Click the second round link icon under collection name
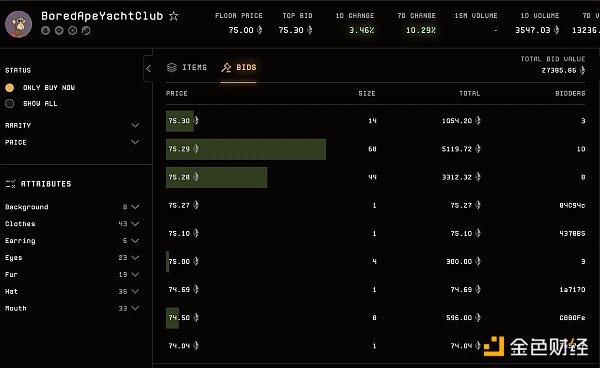 (x=59, y=31)
